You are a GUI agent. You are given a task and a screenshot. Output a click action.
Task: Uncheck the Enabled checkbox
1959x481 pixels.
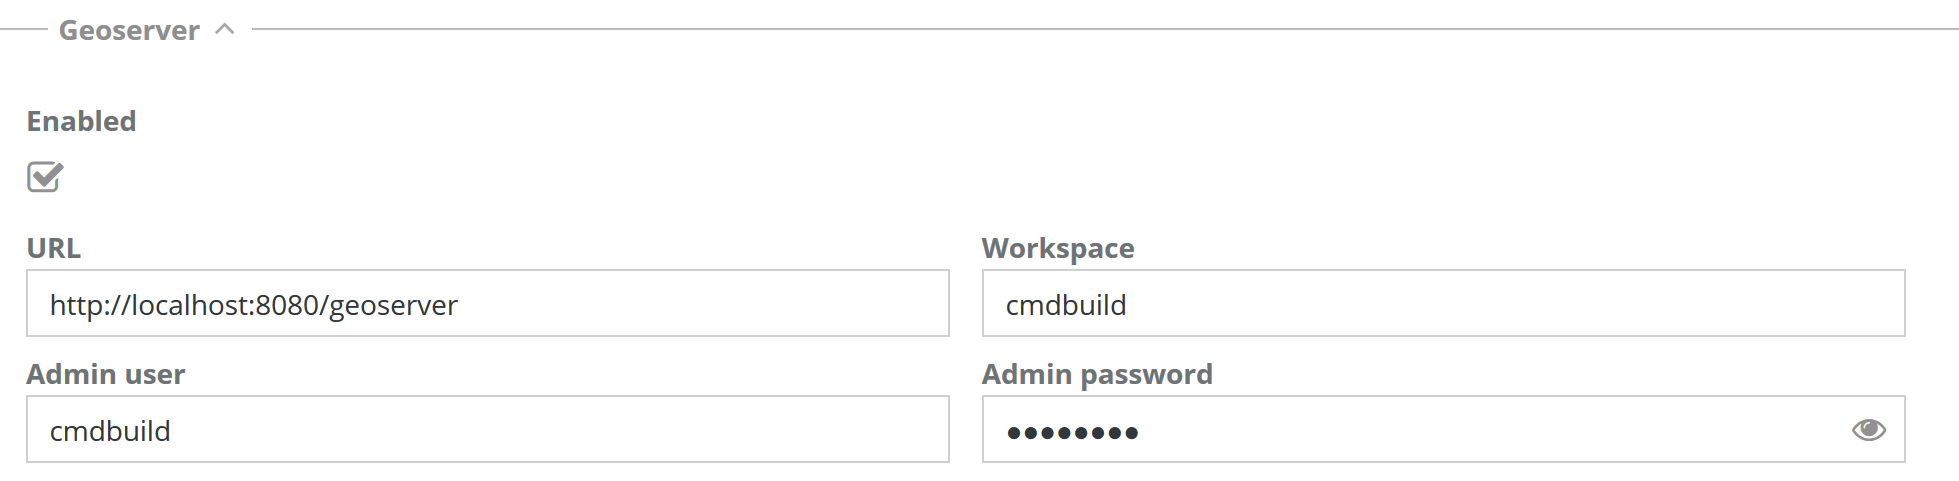click(x=45, y=177)
